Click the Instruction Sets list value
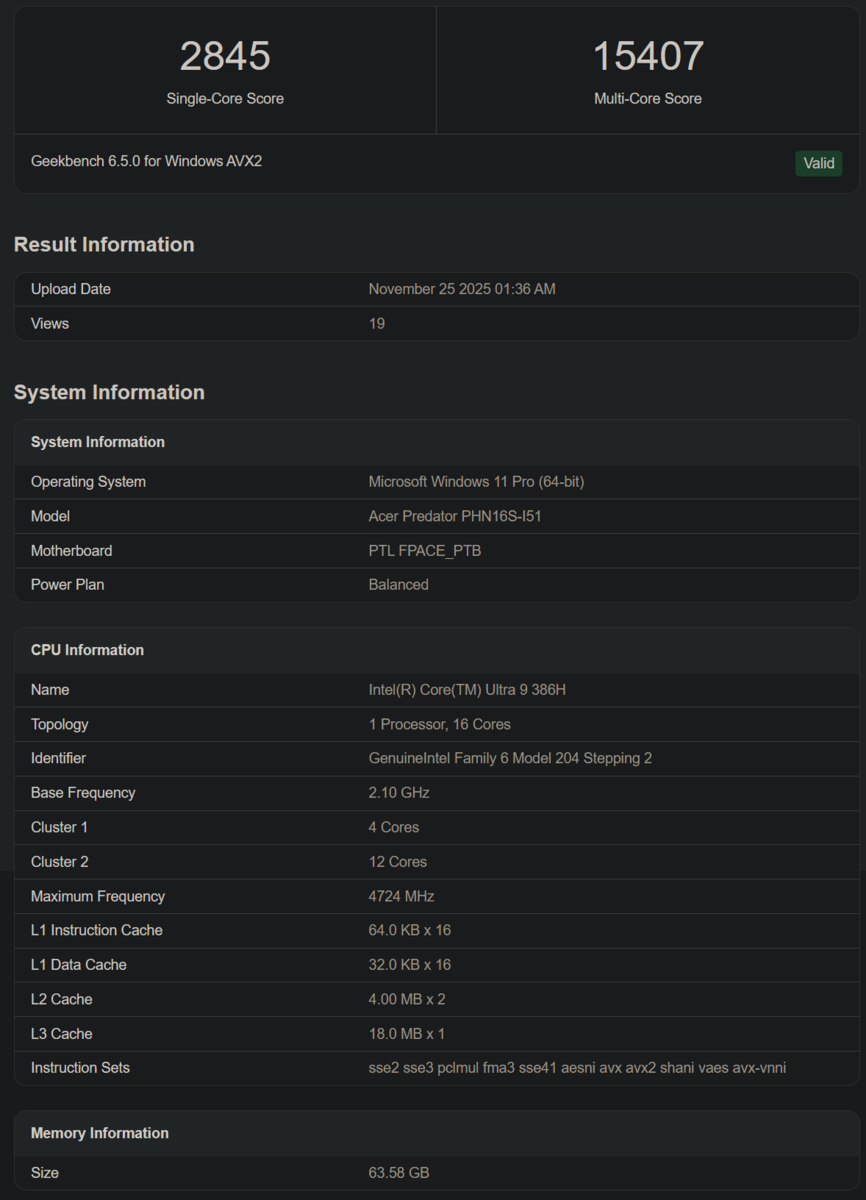Image resolution: width=866 pixels, height=1200 pixels. pyautogui.click(x=577, y=1068)
